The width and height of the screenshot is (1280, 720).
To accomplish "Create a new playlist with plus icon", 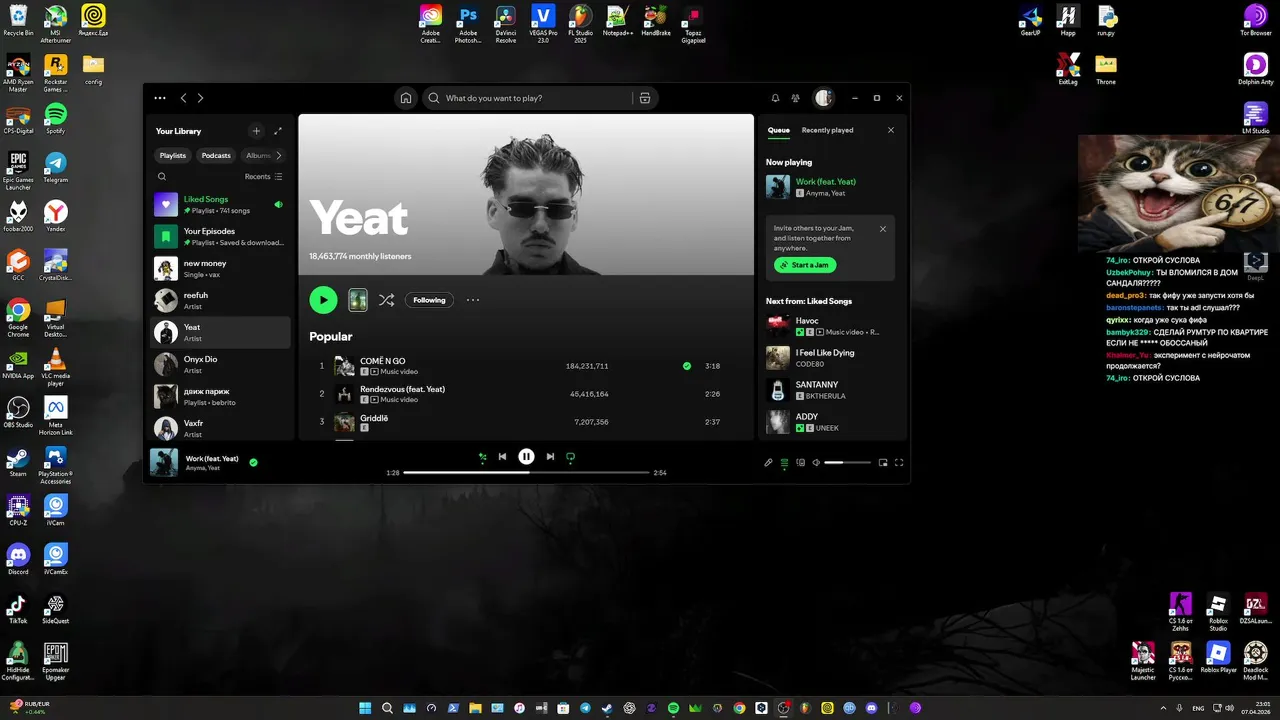I will click(x=256, y=131).
